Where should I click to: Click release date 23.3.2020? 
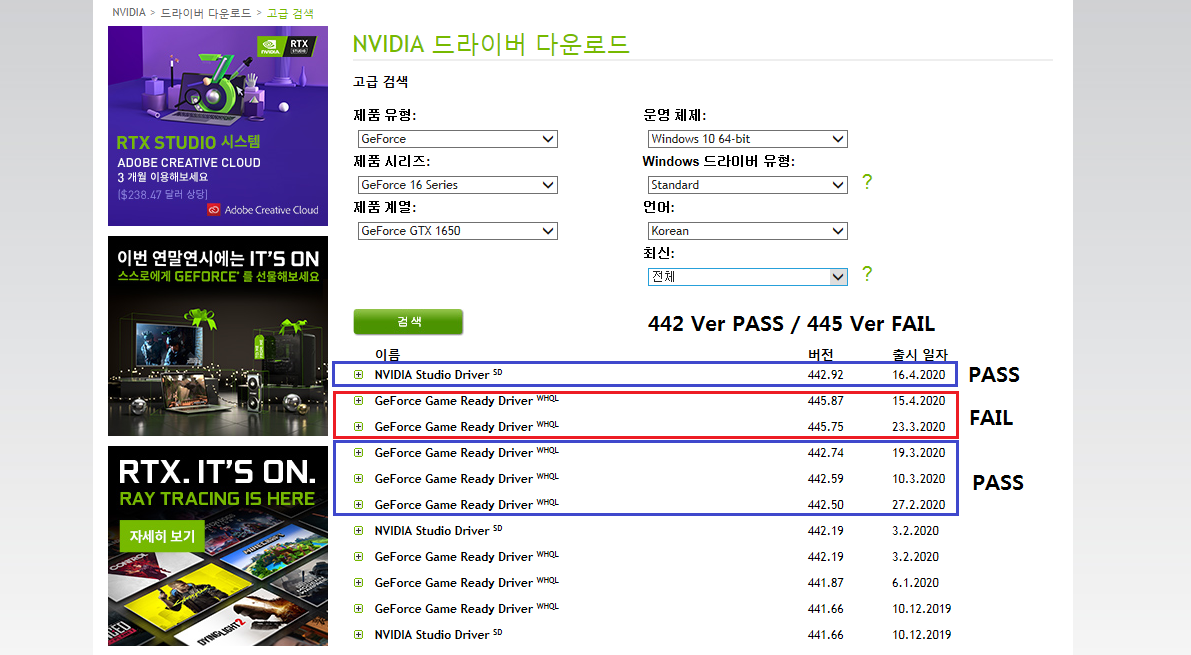(918, 426)
